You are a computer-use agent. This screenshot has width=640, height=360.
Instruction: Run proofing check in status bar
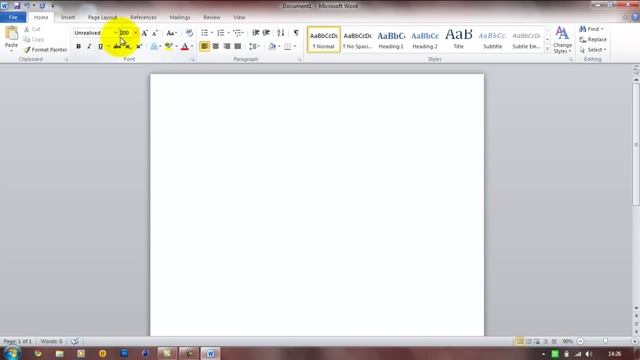pos(75,341)
